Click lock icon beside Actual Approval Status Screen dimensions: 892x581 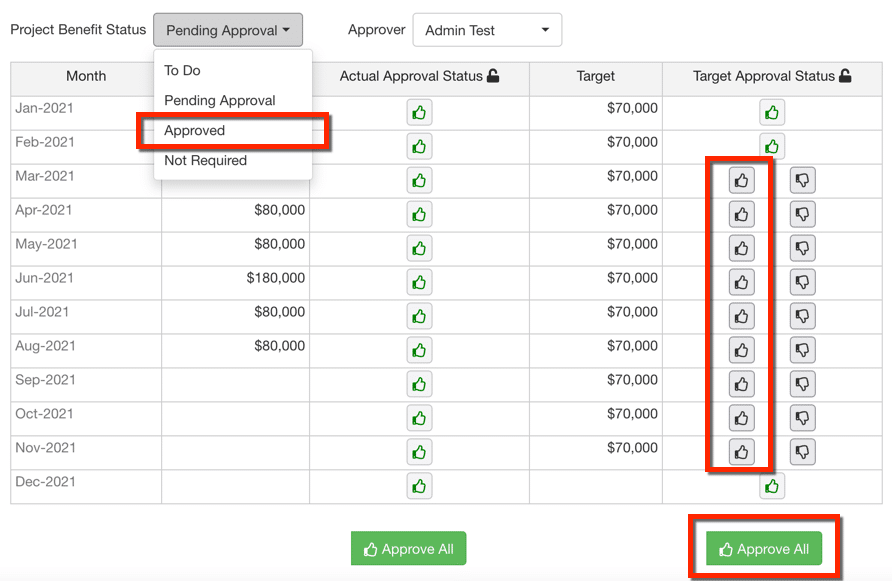[x=493, y=76]
